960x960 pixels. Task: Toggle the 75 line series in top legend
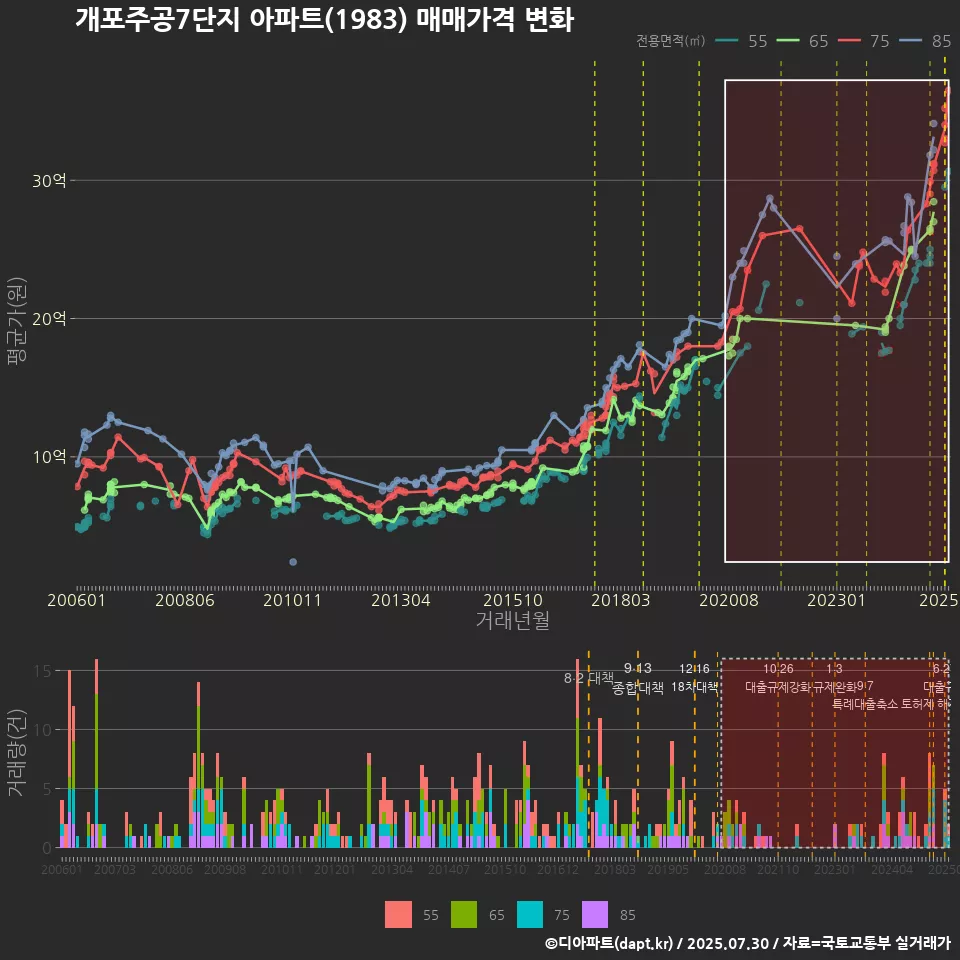864,41
